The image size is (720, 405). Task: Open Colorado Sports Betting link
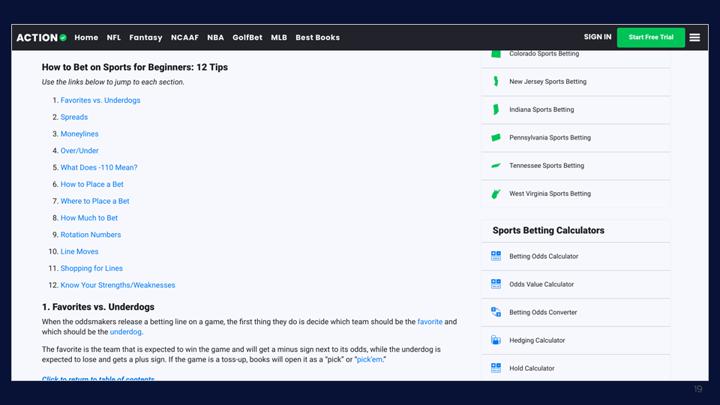pos(544,54)
